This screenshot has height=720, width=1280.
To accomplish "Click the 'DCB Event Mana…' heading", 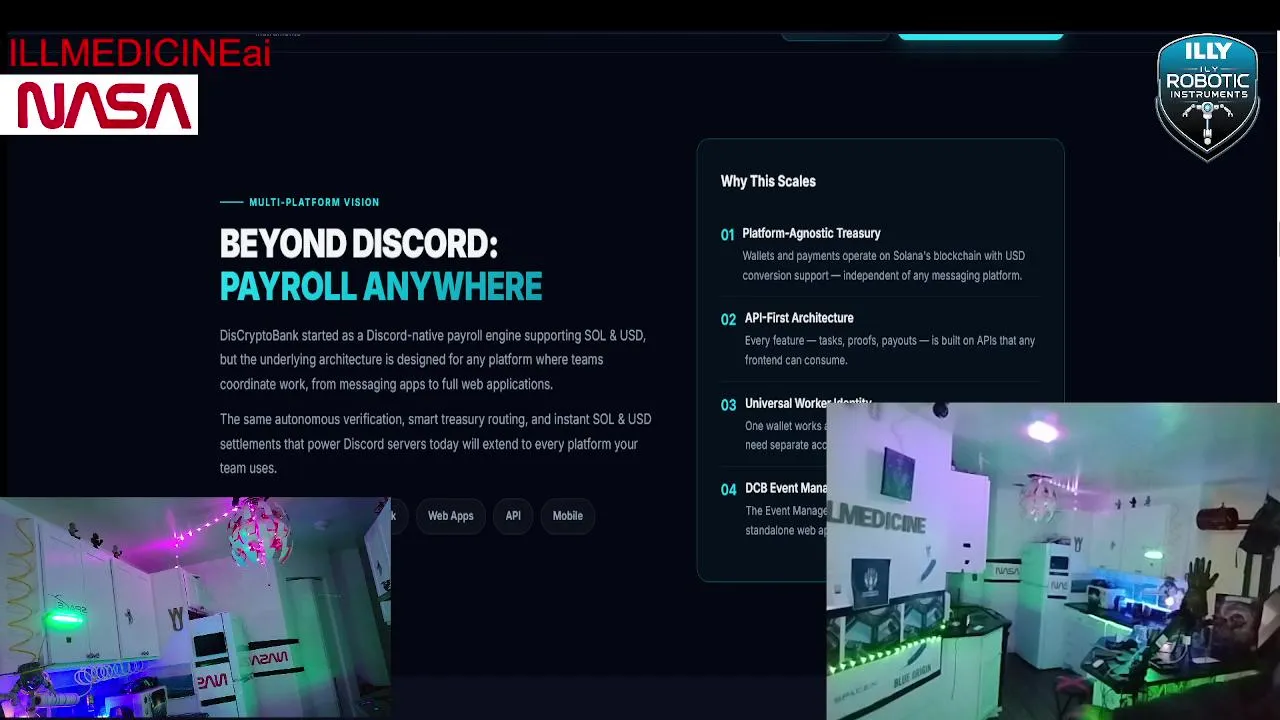I will [786, 488].
